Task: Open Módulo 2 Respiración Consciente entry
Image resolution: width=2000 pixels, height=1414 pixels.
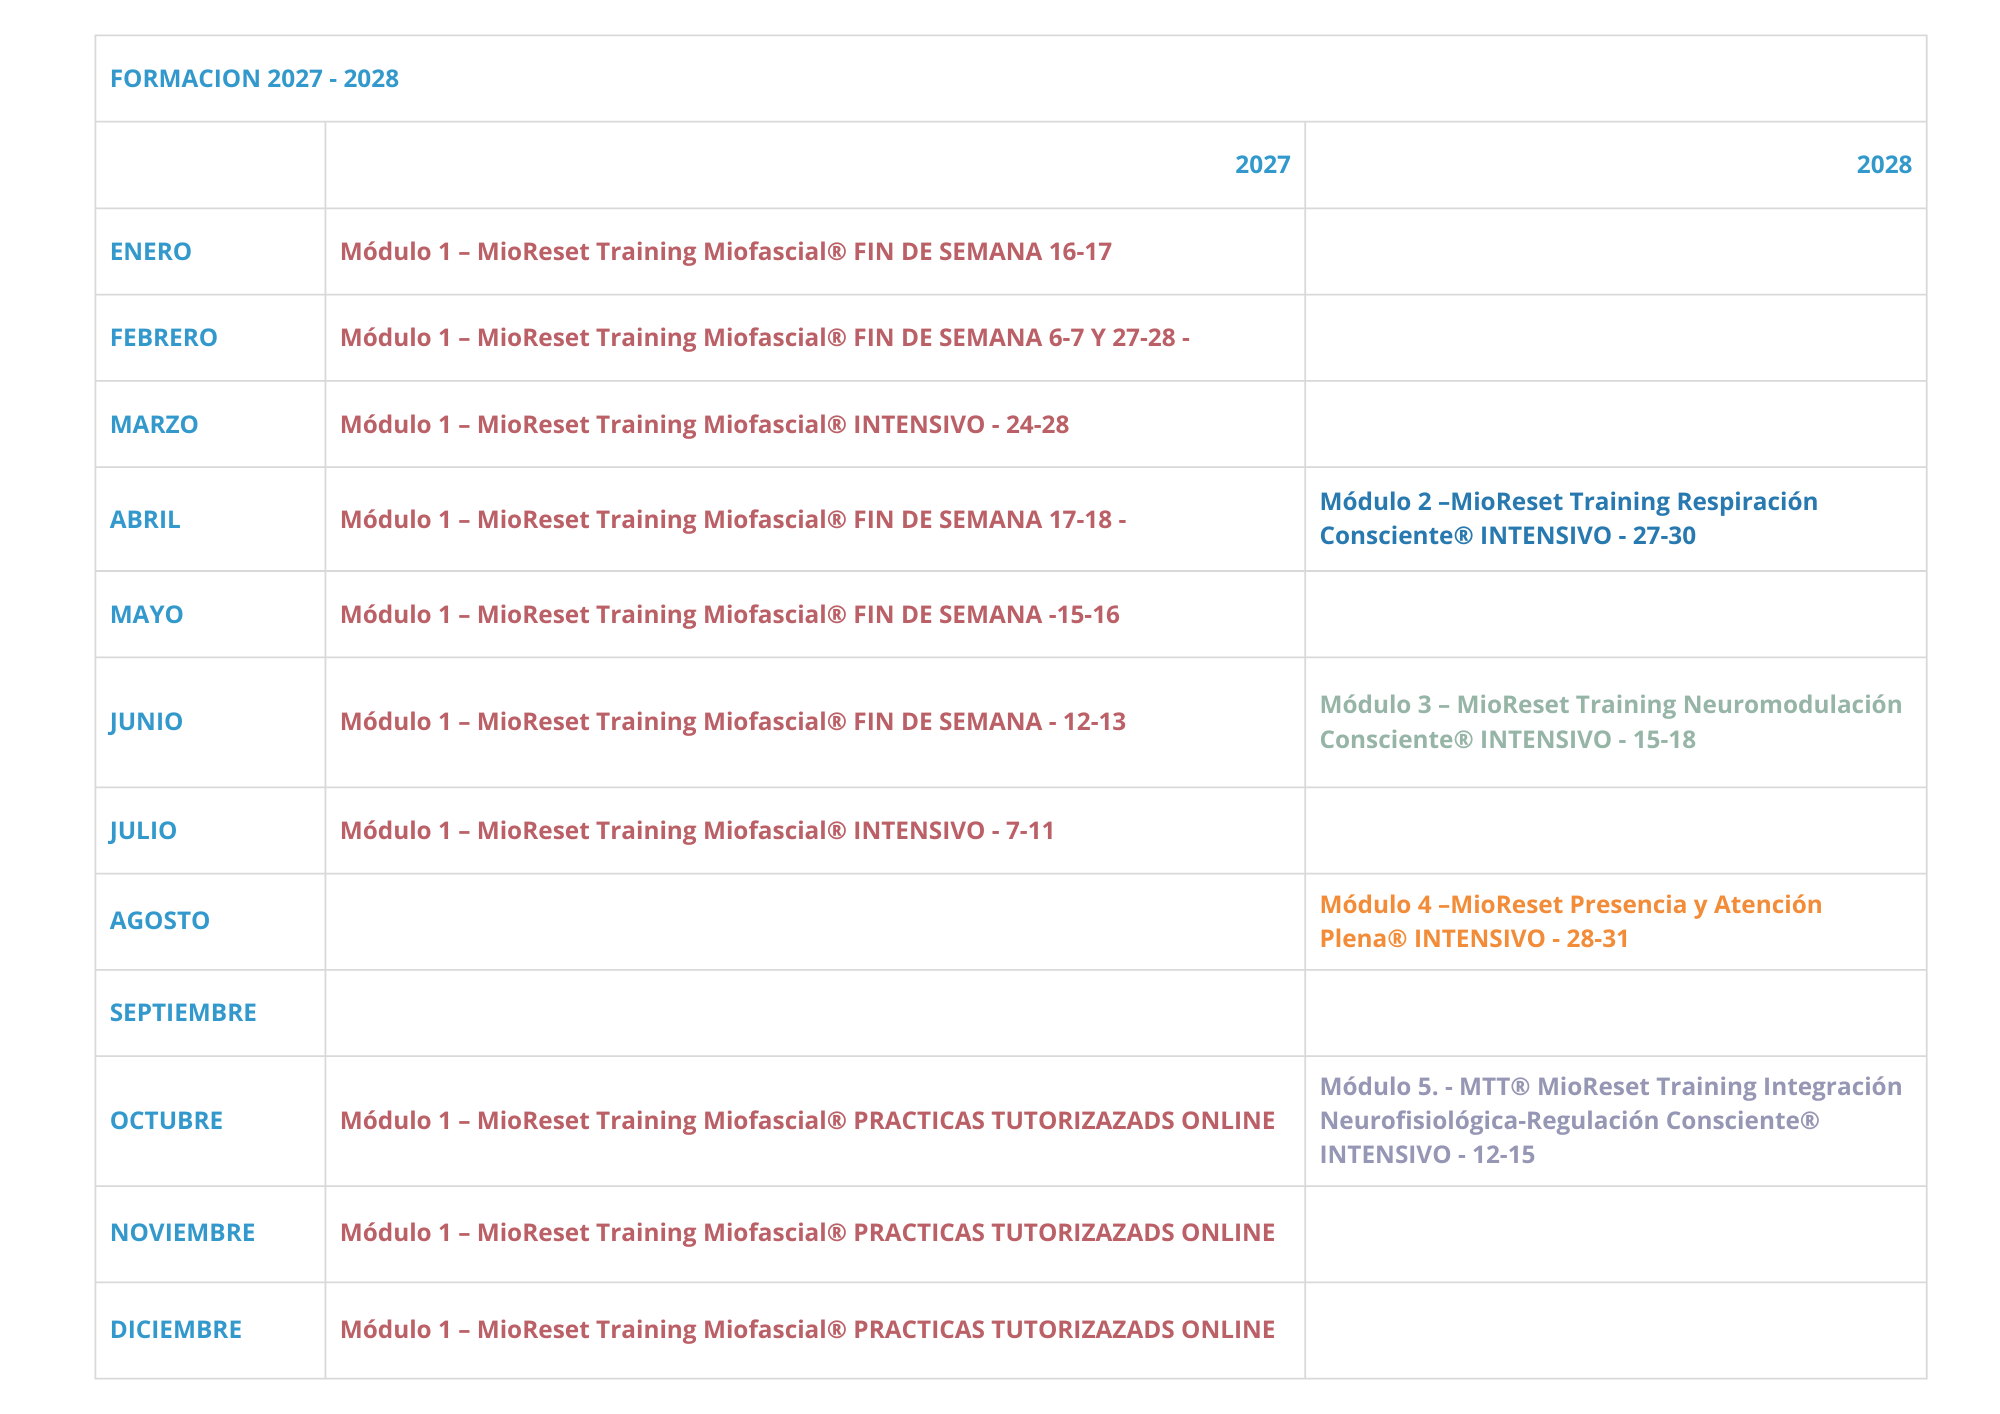Action: pos(1568,518)
